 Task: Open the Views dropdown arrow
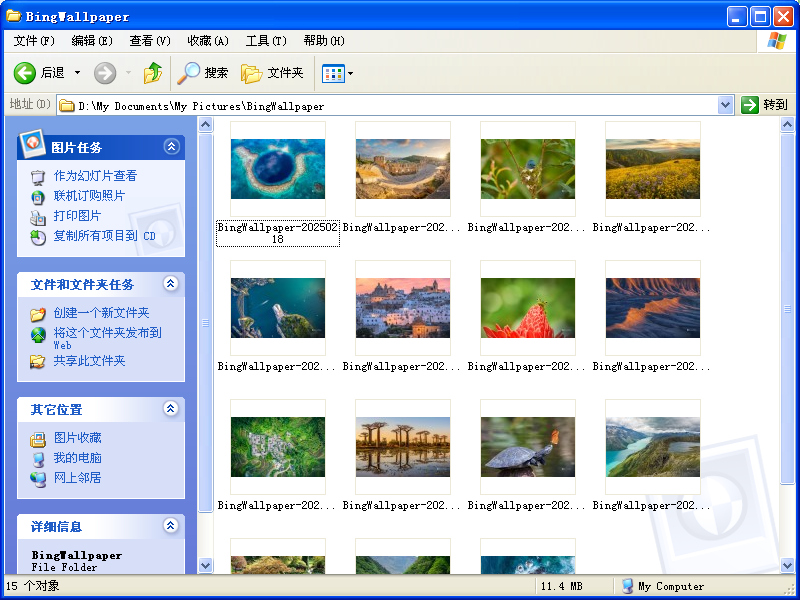[x=351, y=73]
